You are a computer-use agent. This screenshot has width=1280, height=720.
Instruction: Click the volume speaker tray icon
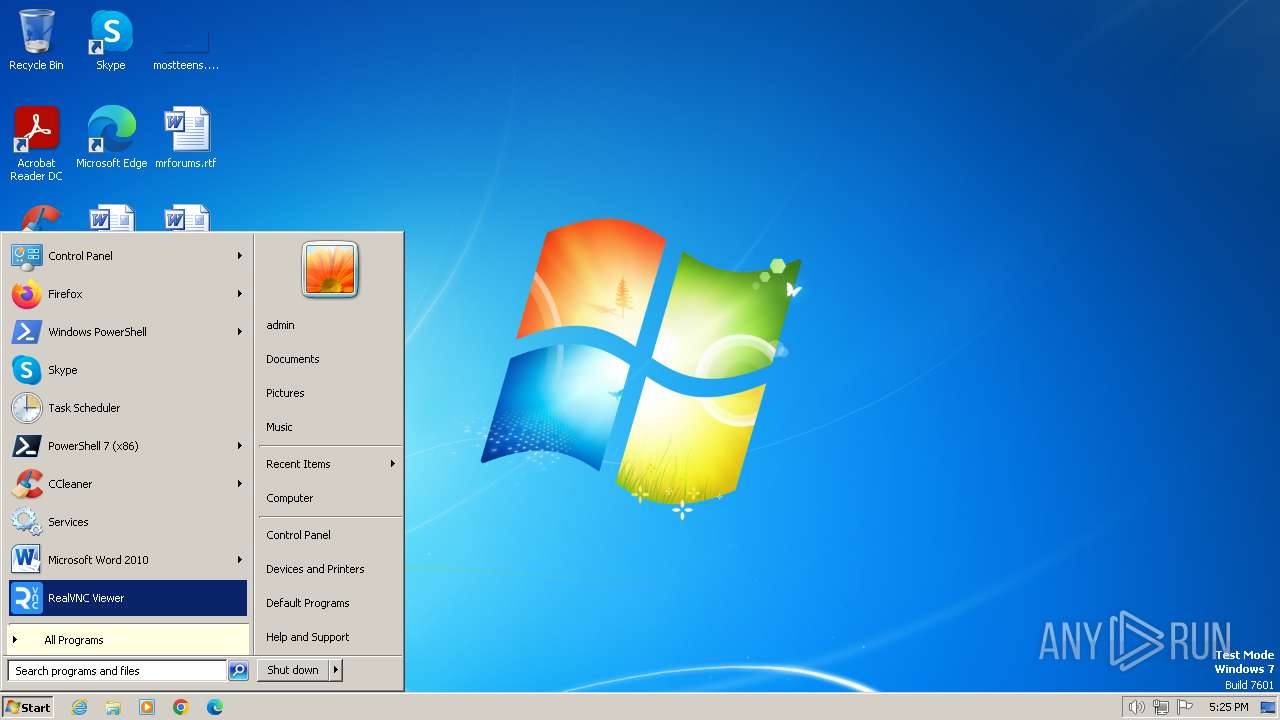tap(1136, 707)
